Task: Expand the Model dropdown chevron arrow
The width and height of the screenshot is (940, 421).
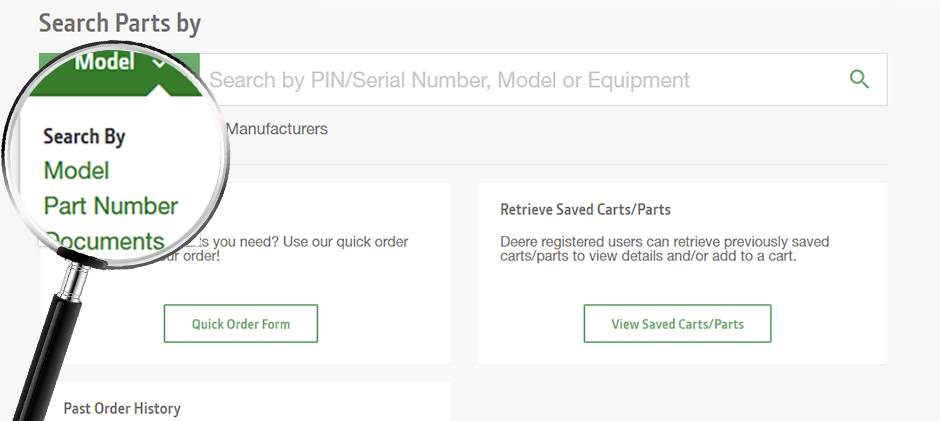Action: click(x=161, y=63)
